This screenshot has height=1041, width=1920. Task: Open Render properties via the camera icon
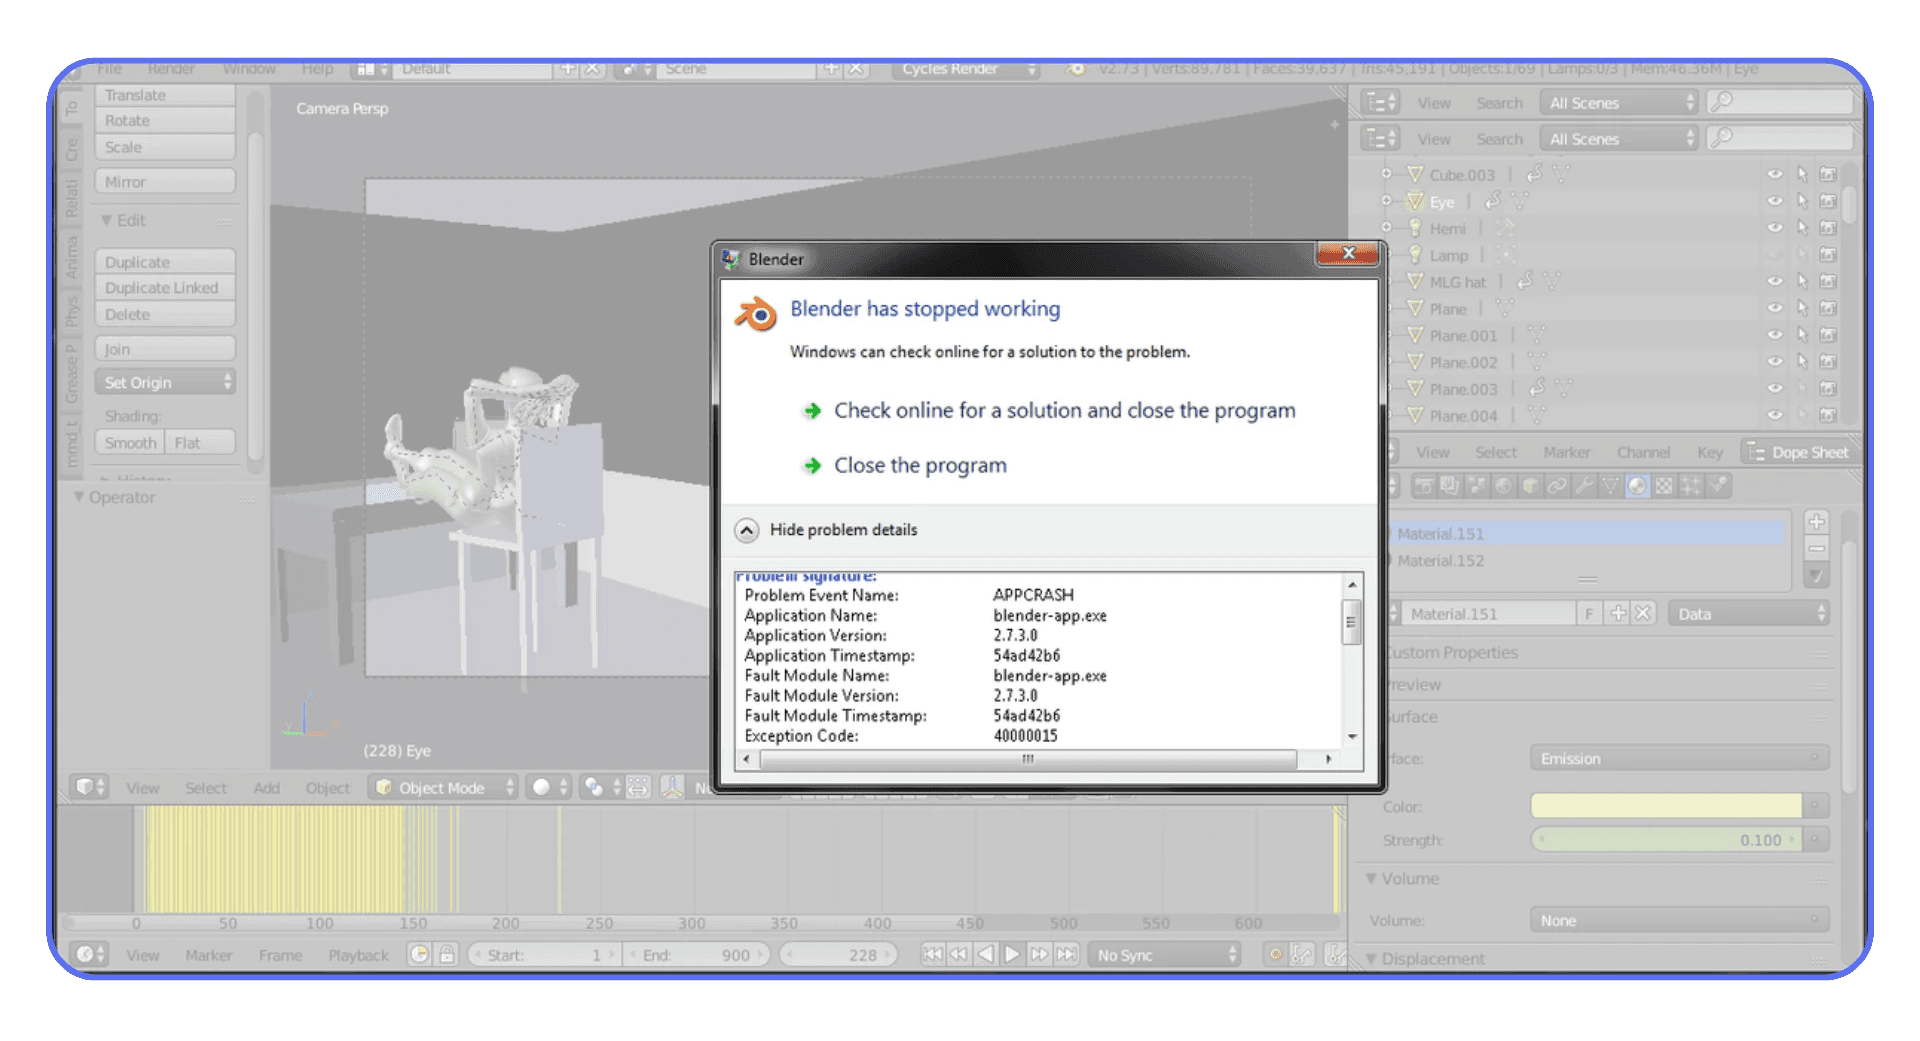tap(1426, 485)
